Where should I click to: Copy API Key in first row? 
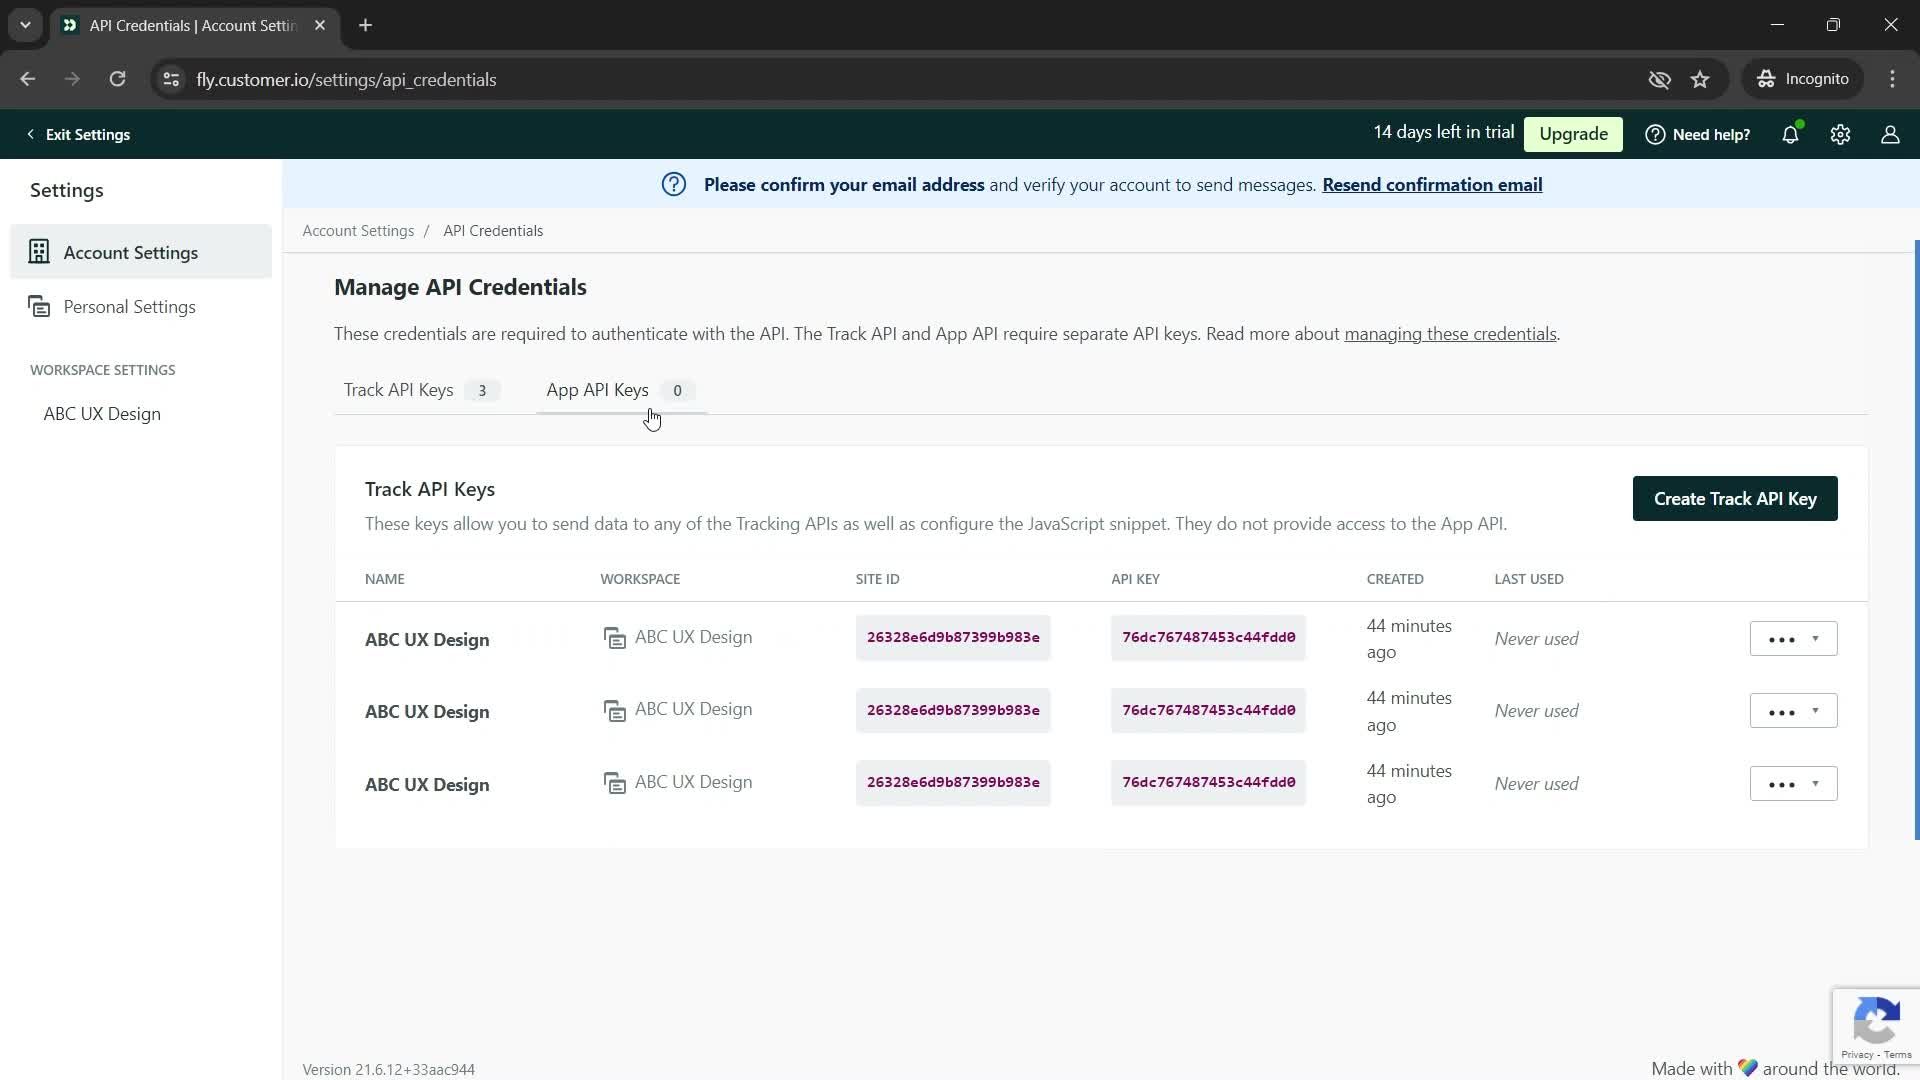pyautogui.click(x=1208, y=638)
